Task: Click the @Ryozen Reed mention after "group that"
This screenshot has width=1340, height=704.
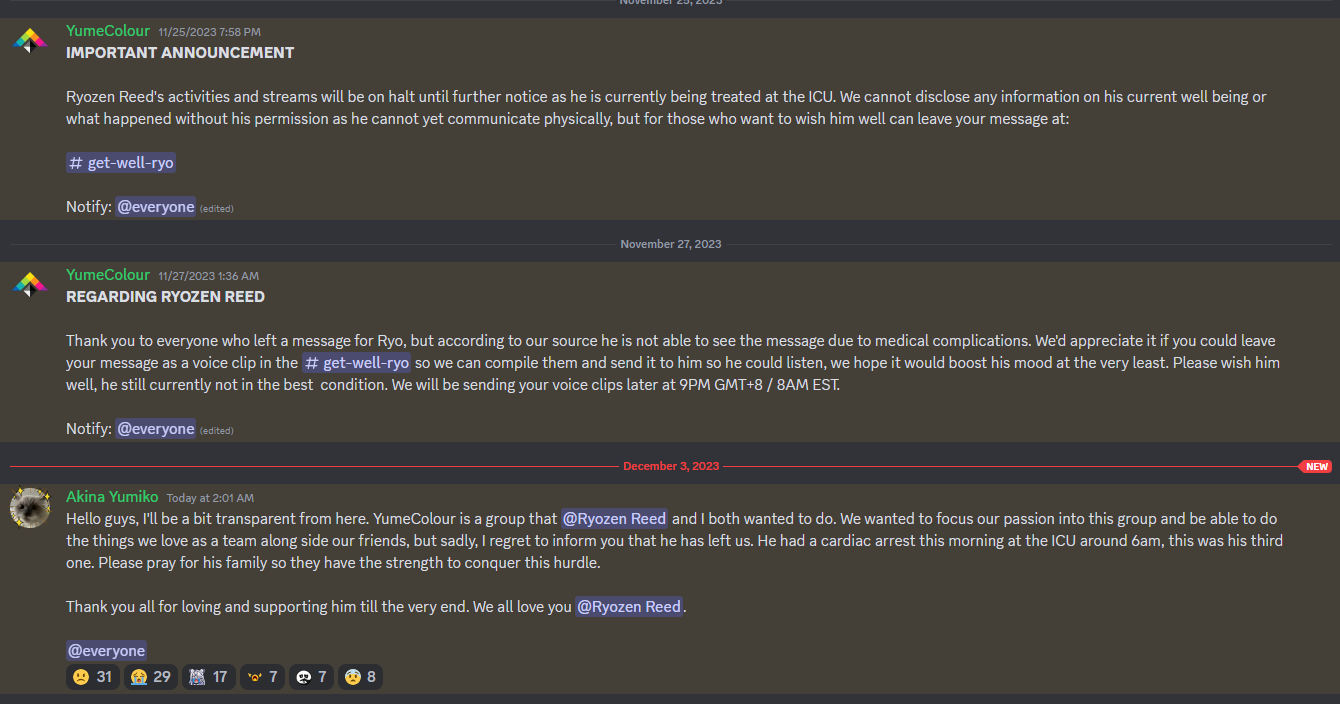Action: click(x=614, y=519)
